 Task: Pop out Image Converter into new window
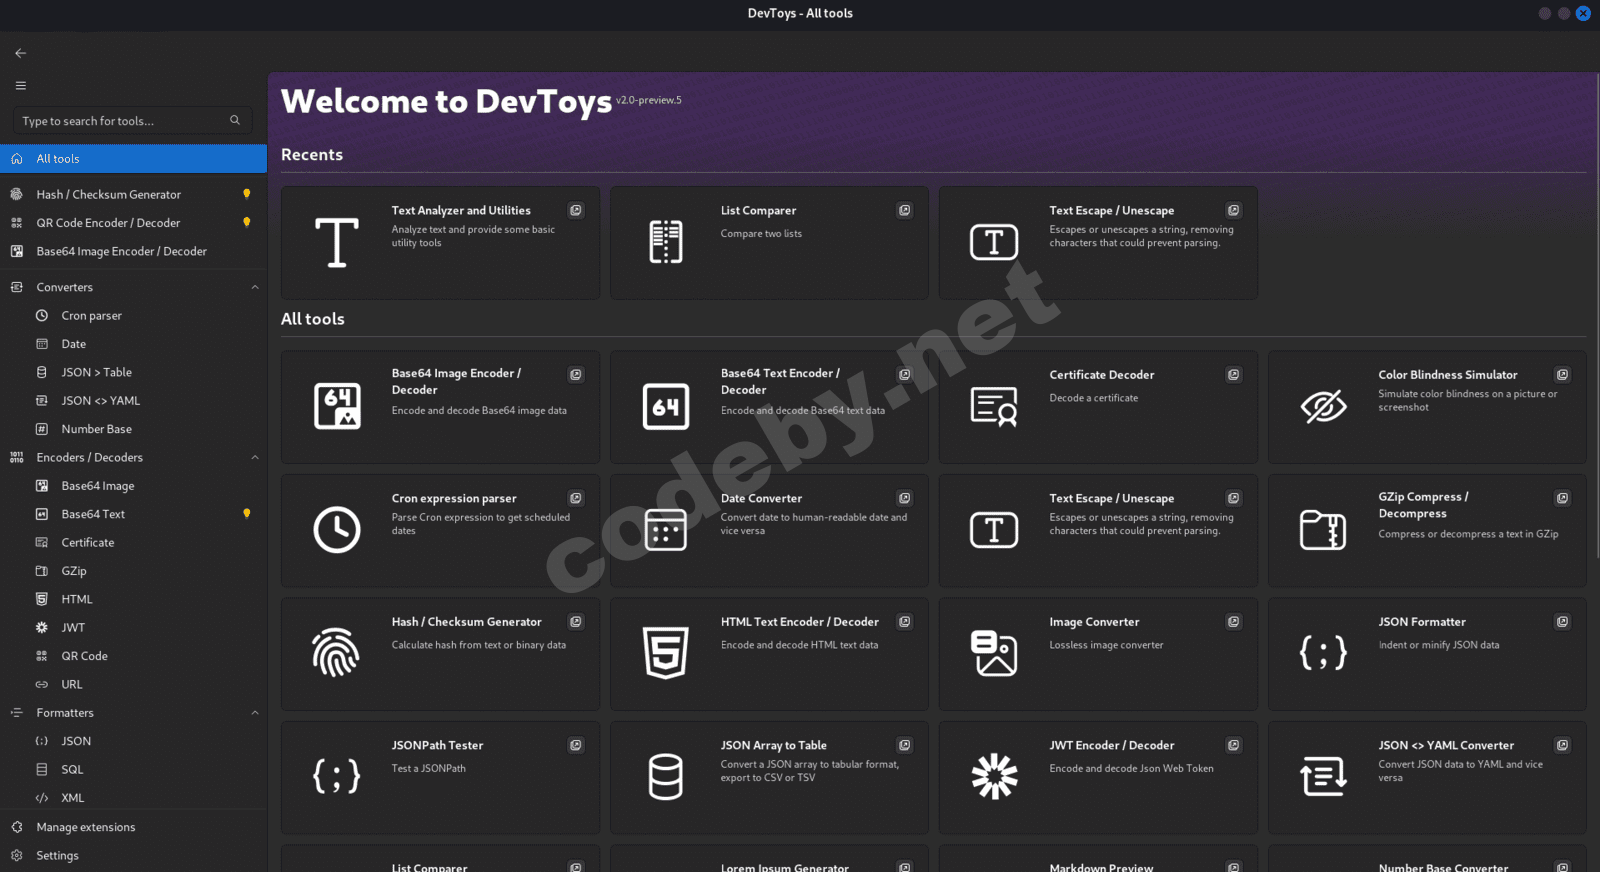pyautogui.click(x=1234, y=622)
